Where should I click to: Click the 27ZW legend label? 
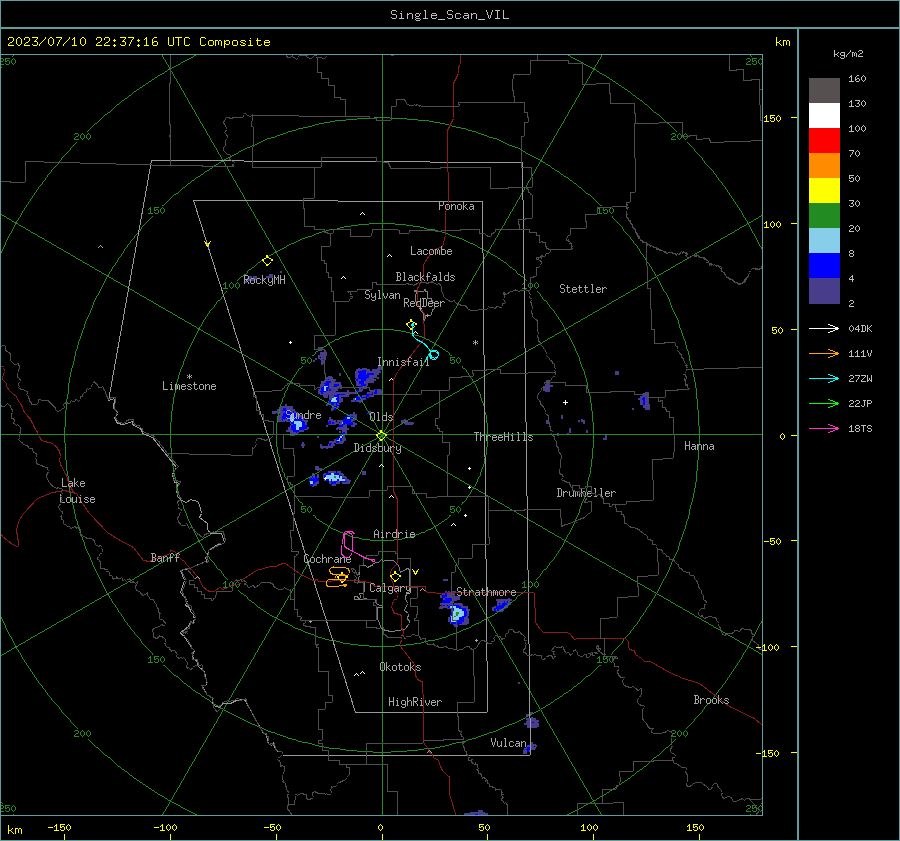click(860, 378)
